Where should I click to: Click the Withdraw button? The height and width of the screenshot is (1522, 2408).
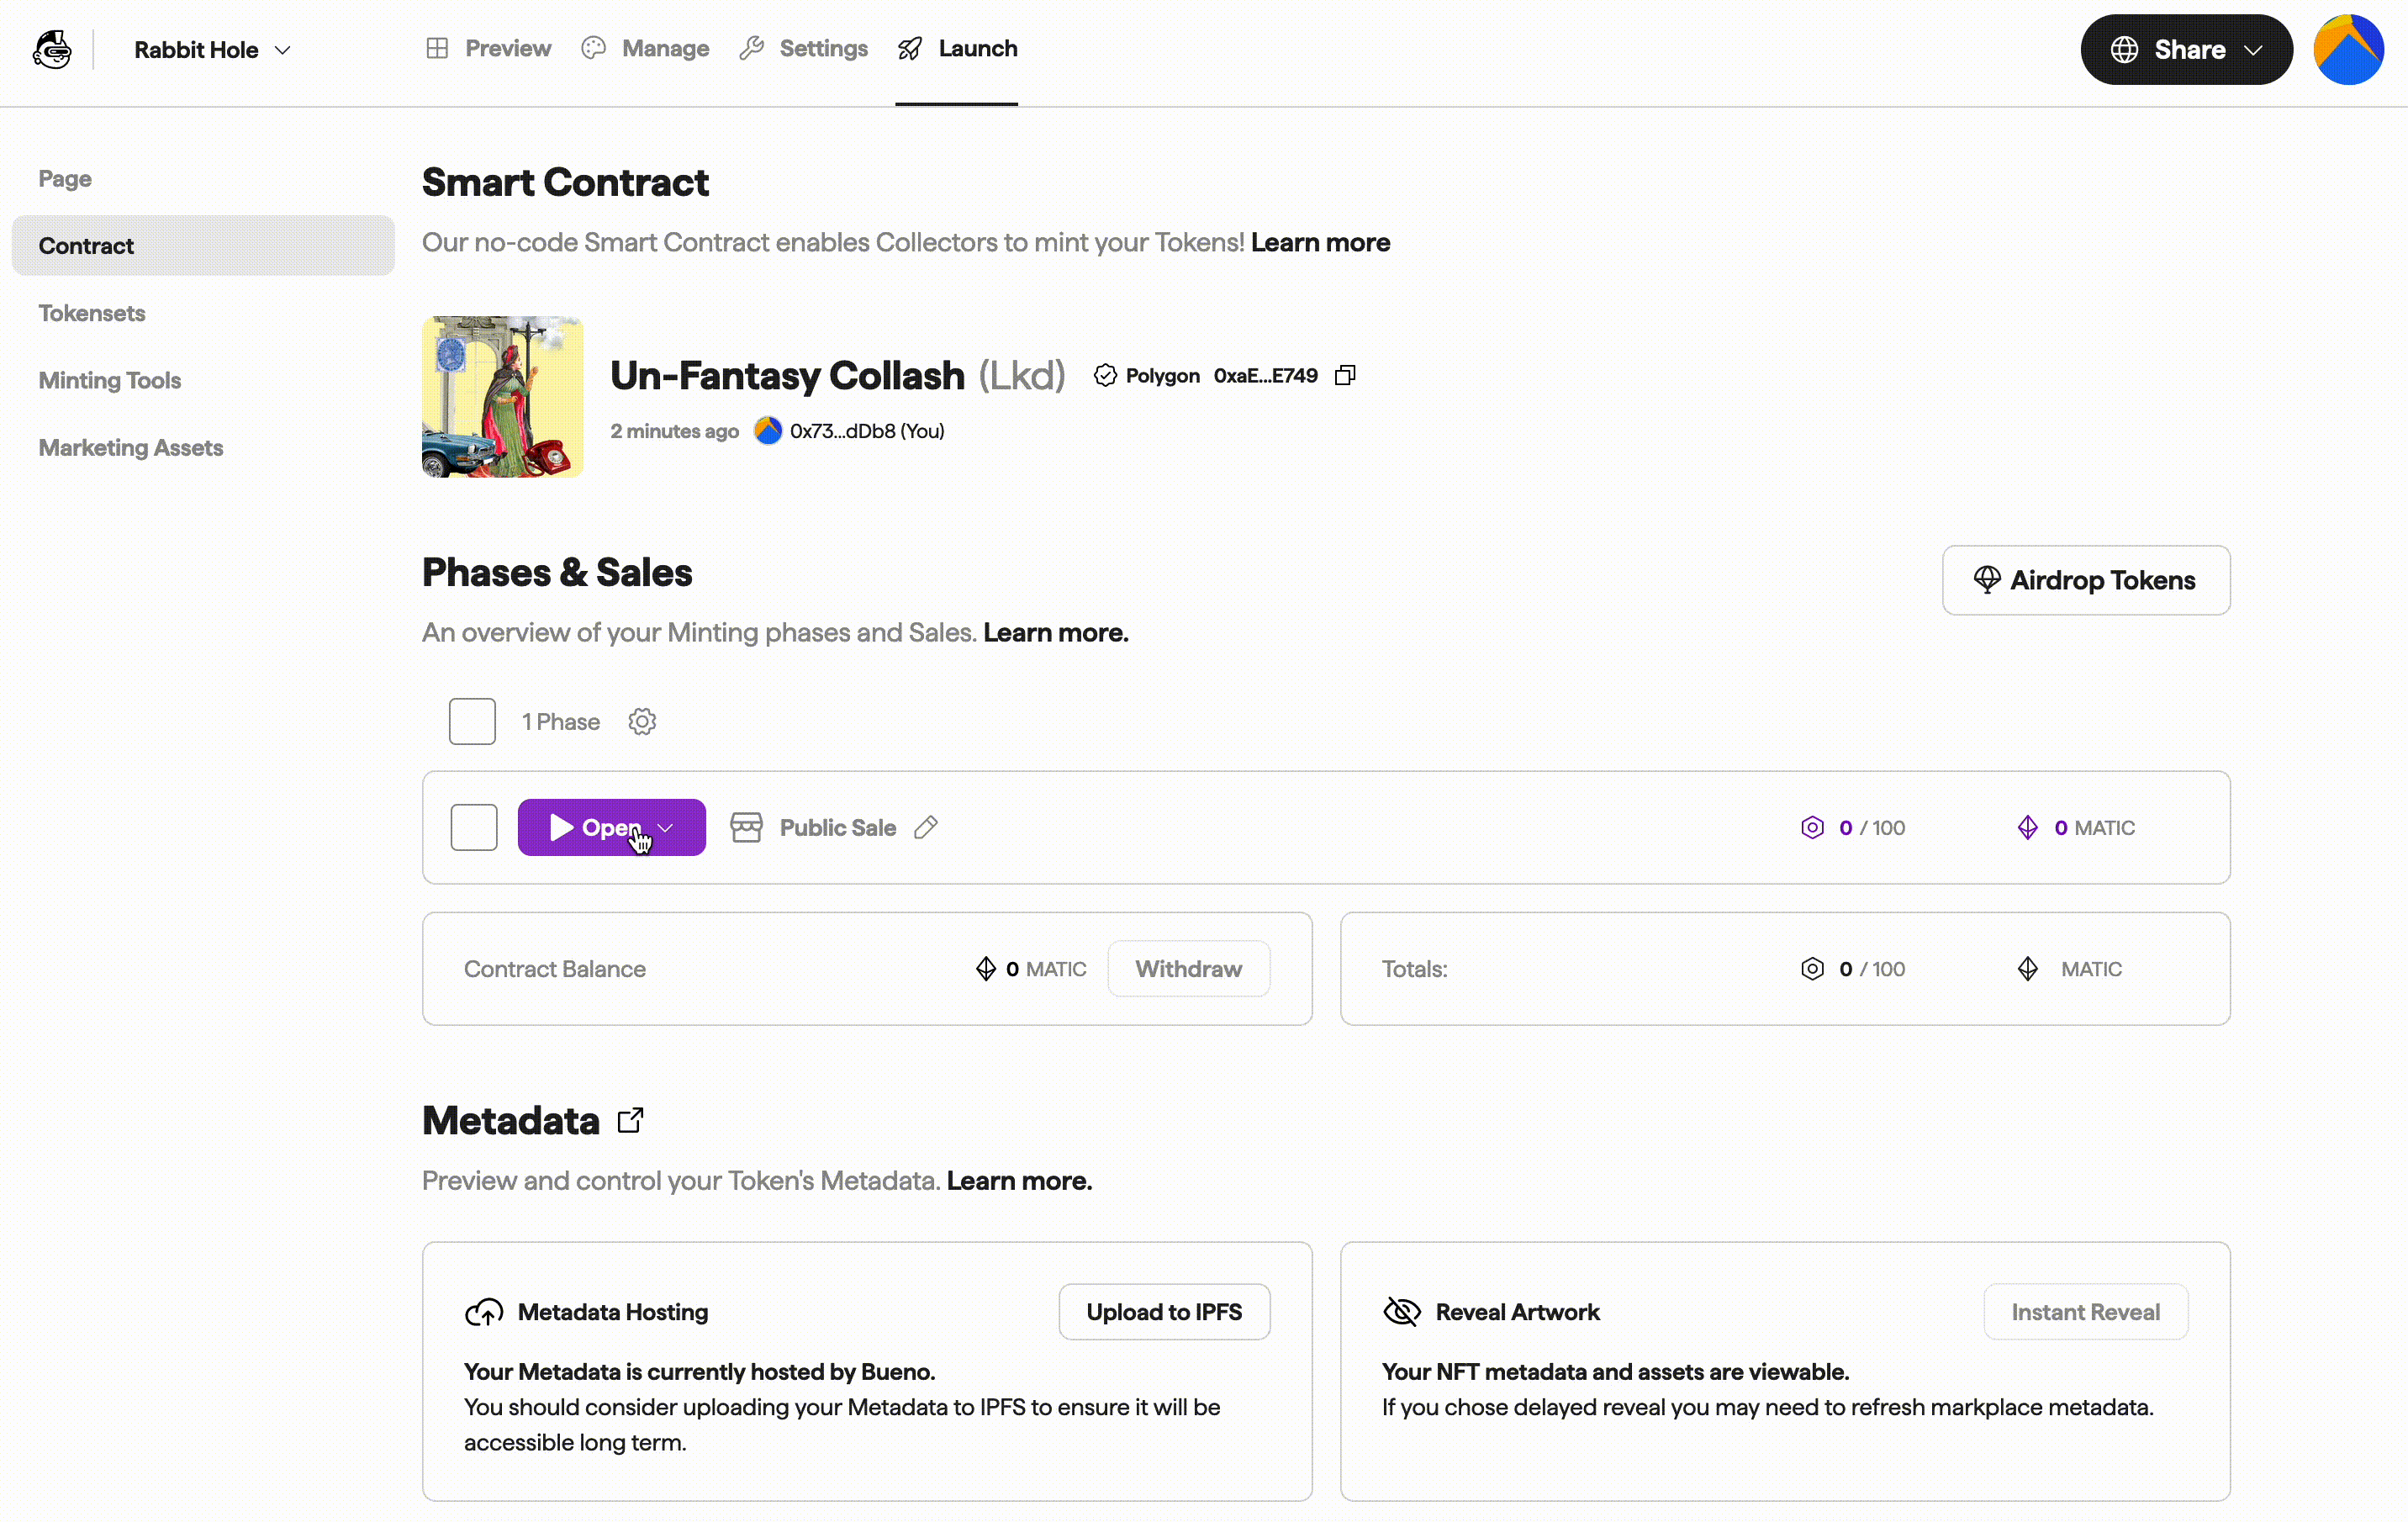tap(1188, 969)
